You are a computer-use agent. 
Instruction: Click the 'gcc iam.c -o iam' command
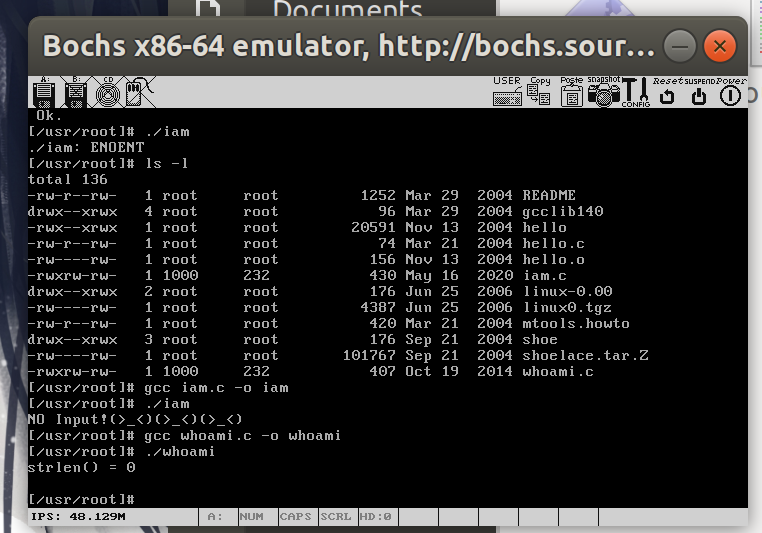pos(216,388)
